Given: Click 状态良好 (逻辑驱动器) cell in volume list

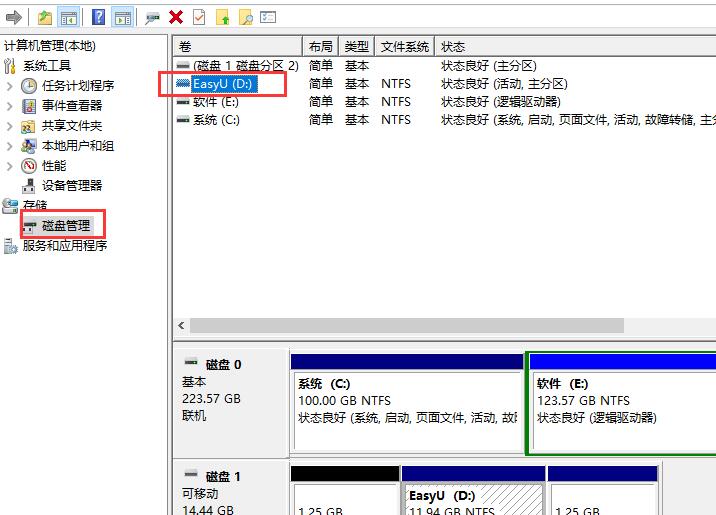Looking at the screenshot, I should 500,102.
